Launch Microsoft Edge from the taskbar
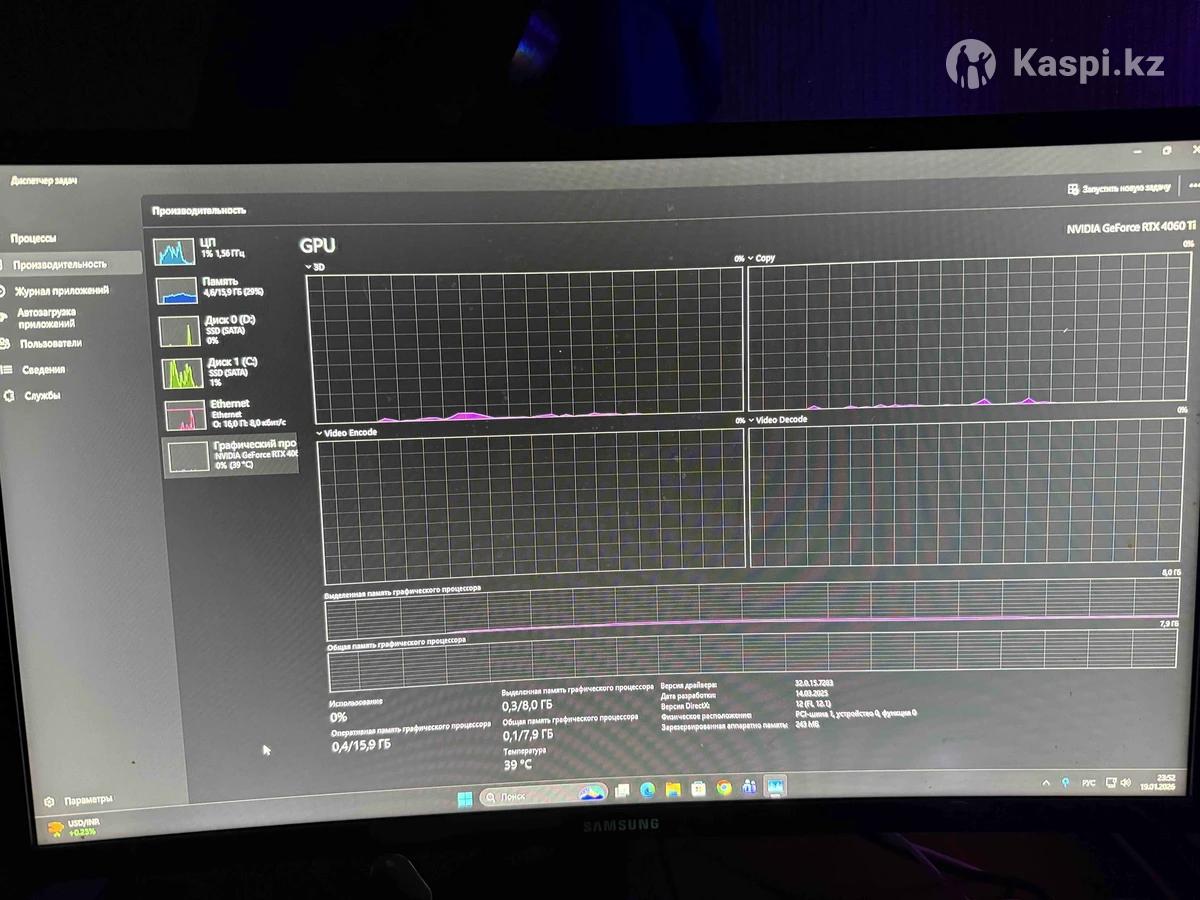 648,790
